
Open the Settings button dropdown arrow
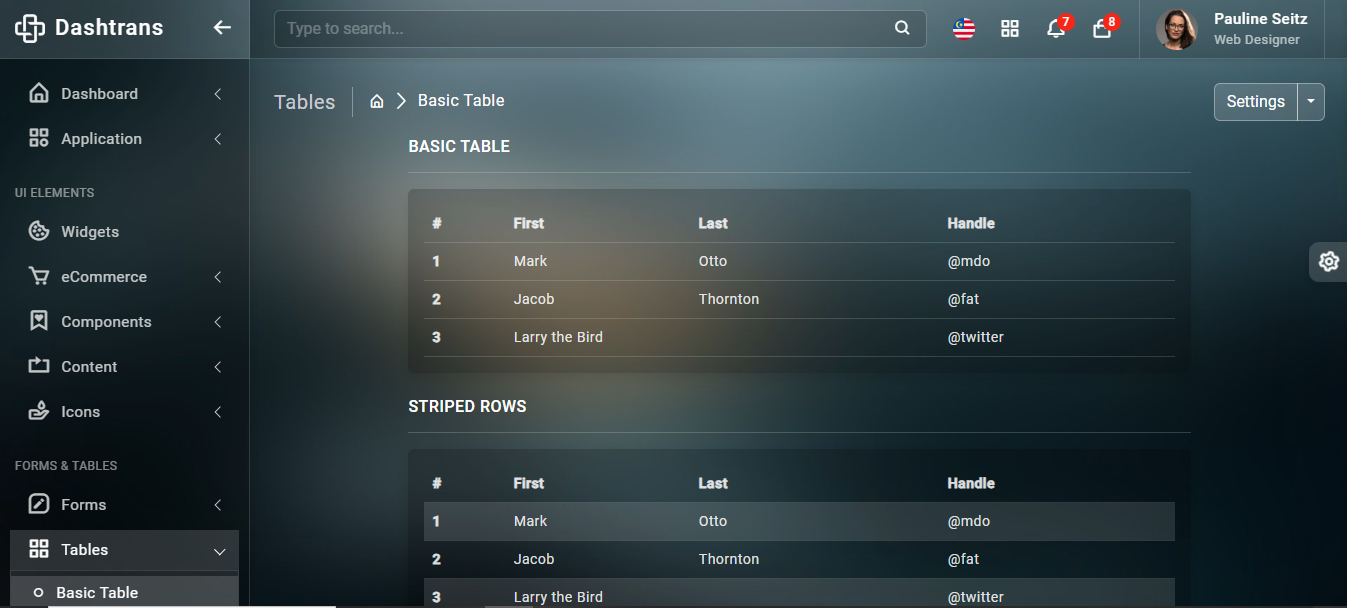tap(1310, 101)
